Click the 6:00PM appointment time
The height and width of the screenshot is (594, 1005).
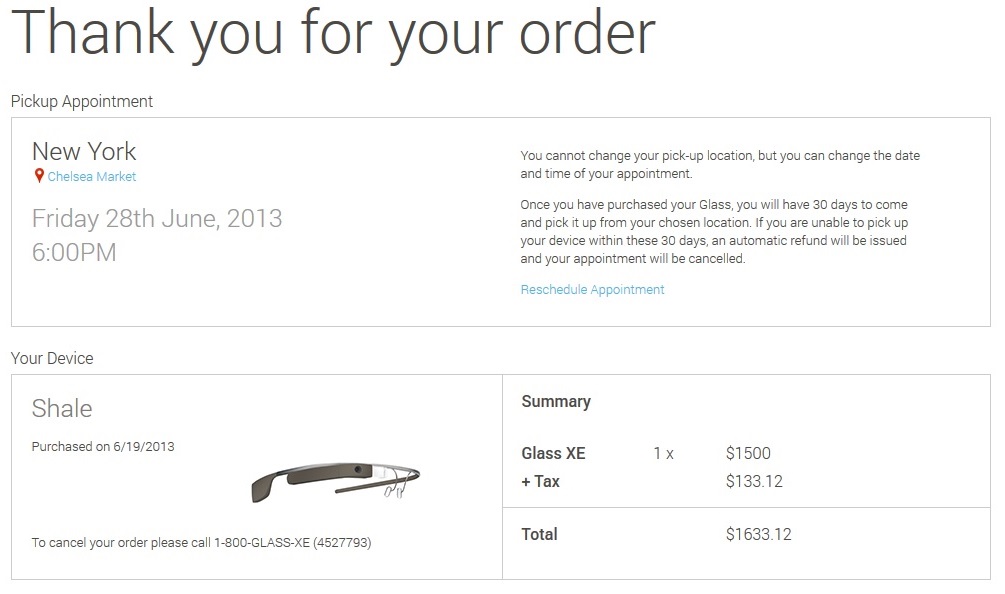pos(74,253)
